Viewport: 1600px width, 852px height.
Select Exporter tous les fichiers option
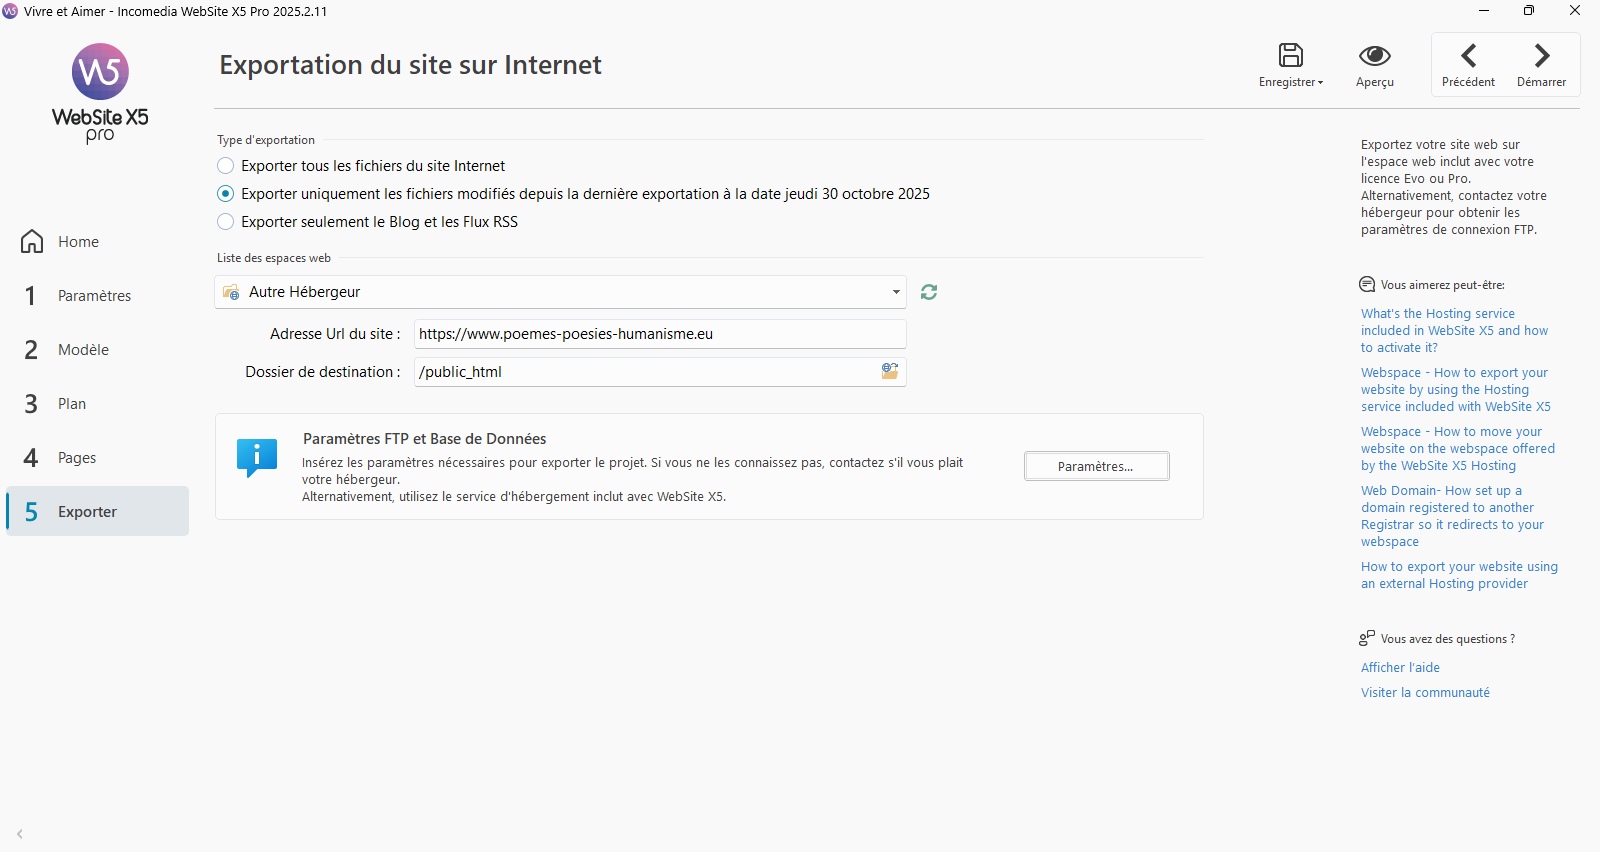pos(226,166)
